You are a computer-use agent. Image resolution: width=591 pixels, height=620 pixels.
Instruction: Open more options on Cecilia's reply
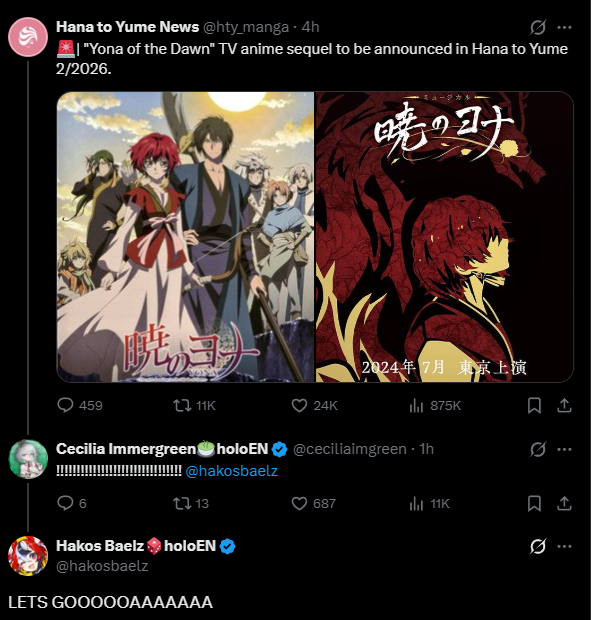[x=564, y=449]
